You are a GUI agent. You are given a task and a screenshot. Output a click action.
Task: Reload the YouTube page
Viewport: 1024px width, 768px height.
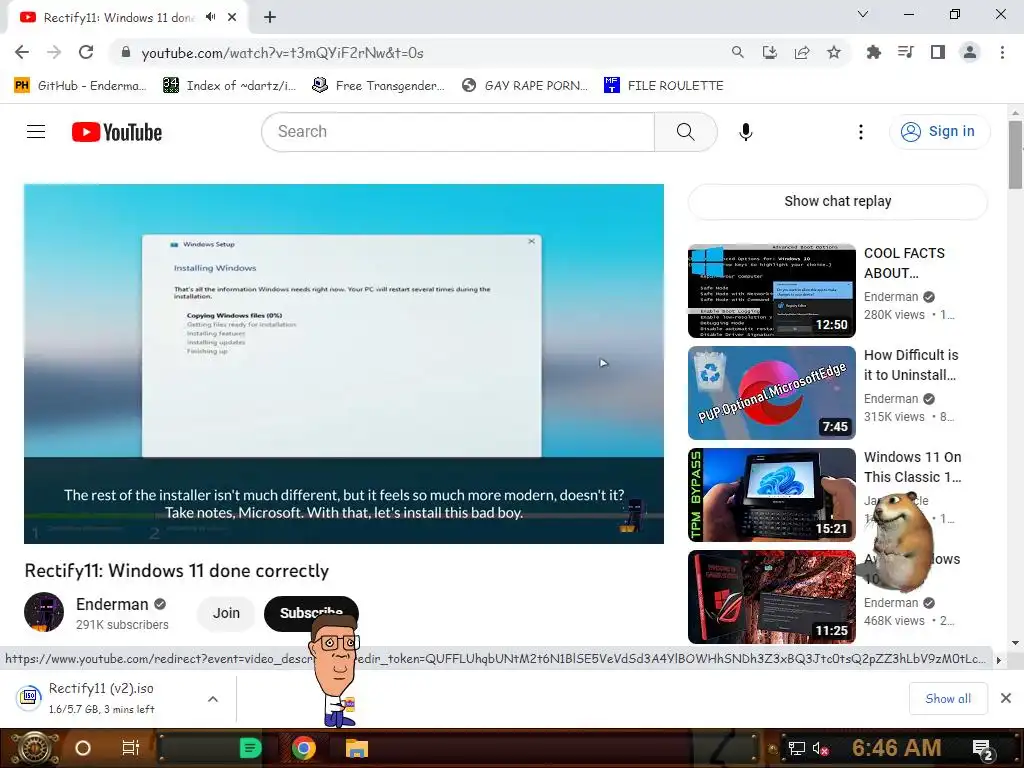(86, 52)
